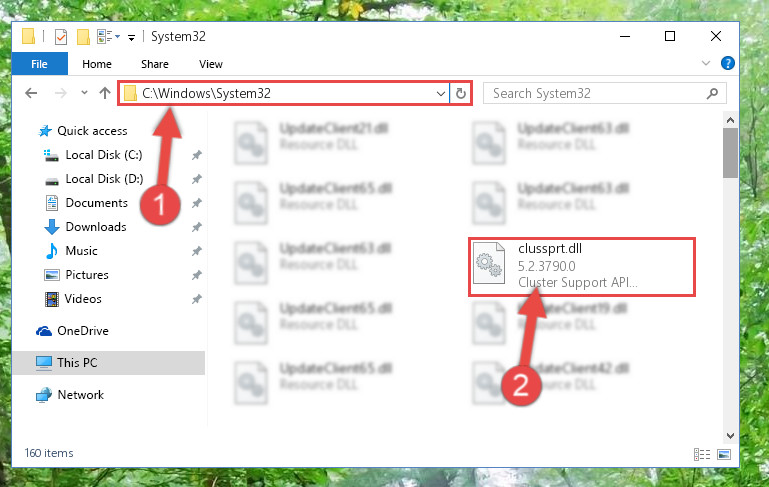Expand the address bar history dropdown
This screenshot has height=487, width=769.
tap(440, 94)
